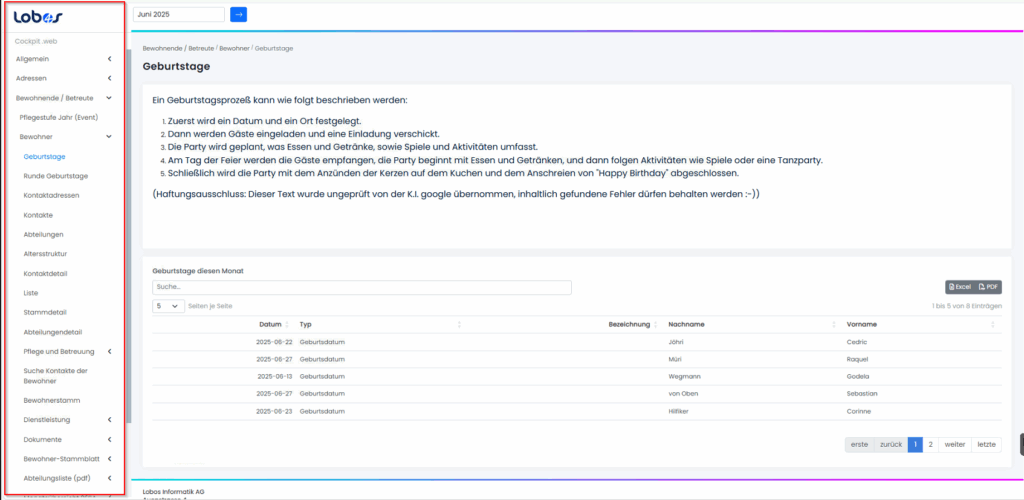
Task: Sort table by Typ column
Action: tap(306, 324)
